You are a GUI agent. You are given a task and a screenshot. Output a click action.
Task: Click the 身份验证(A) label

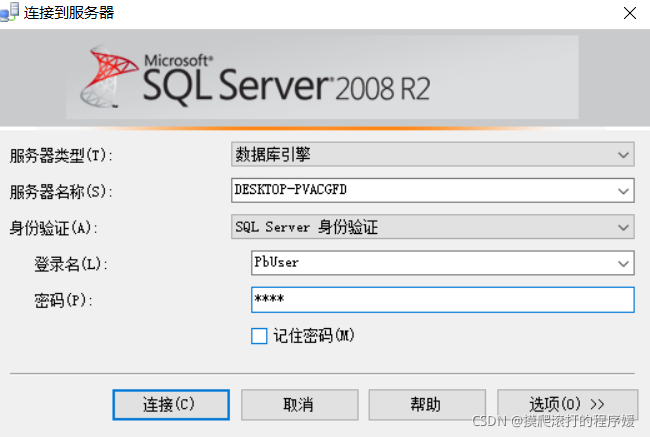(x=53, y=228)
